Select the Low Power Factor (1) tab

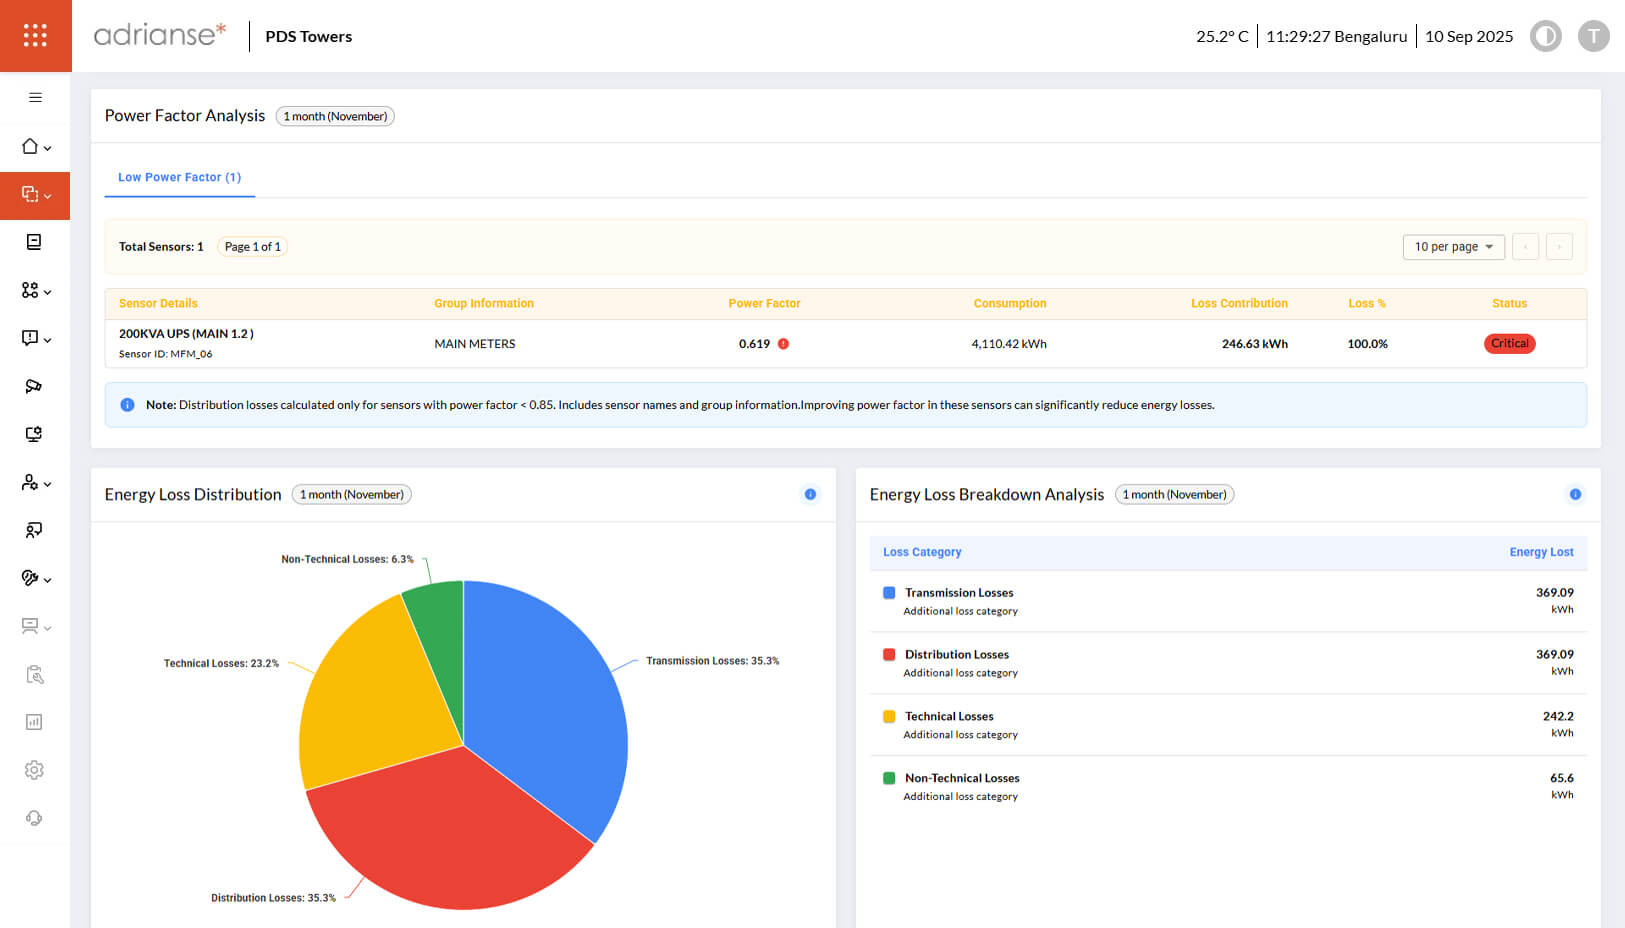(x=180, y=178)
